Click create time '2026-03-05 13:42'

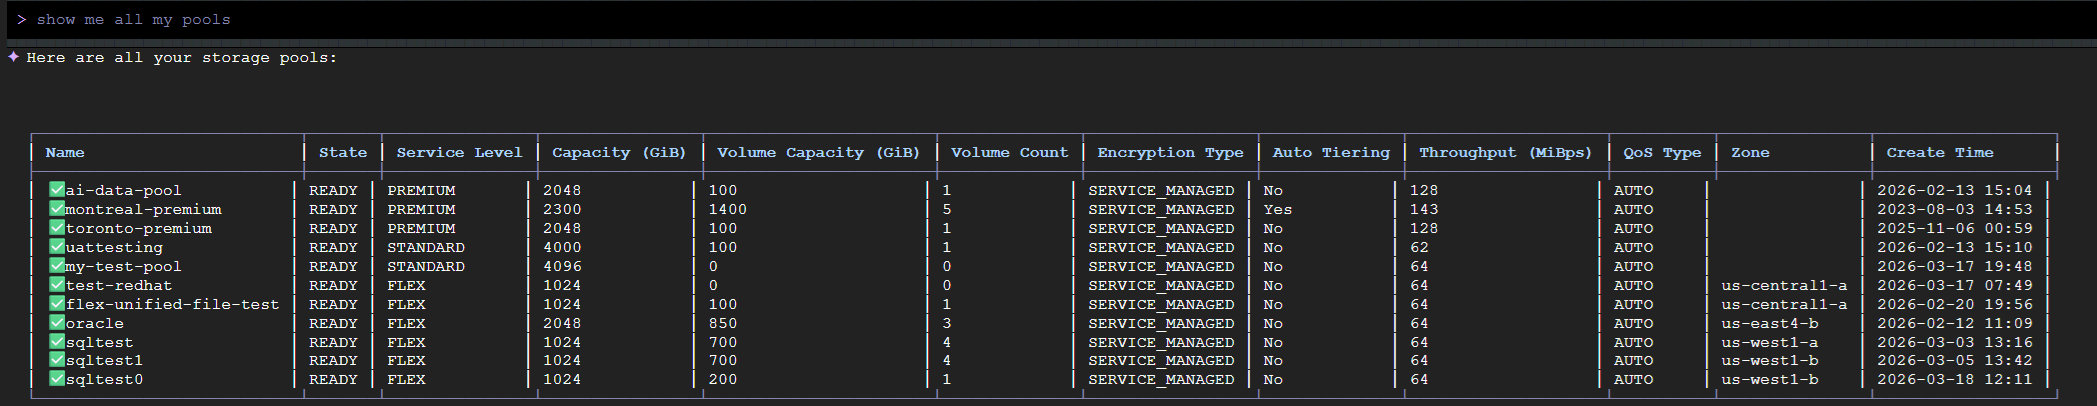pos(1954,360)
